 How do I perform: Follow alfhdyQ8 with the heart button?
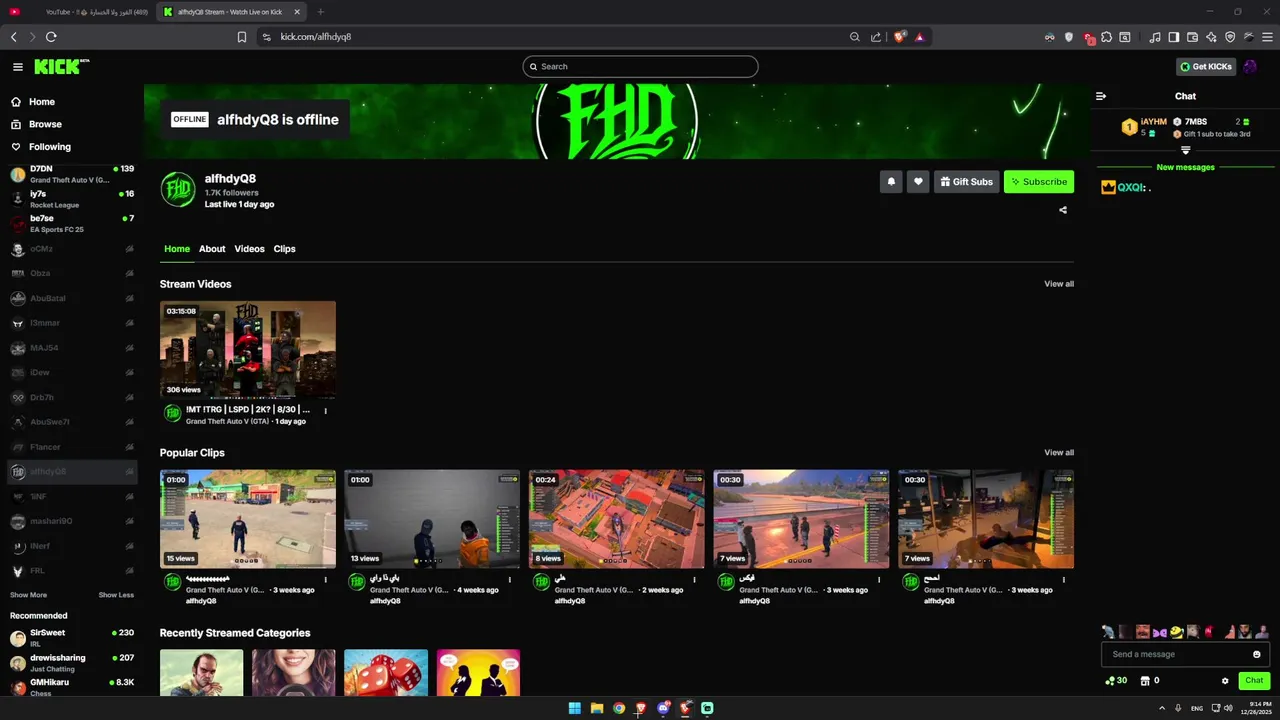tap(918, 182)
